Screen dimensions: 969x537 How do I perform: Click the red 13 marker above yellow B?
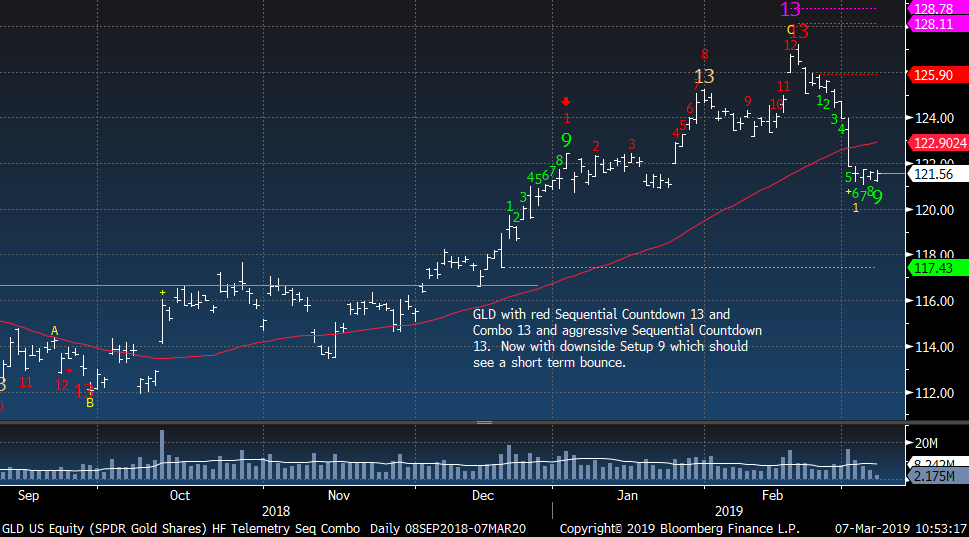83,391
